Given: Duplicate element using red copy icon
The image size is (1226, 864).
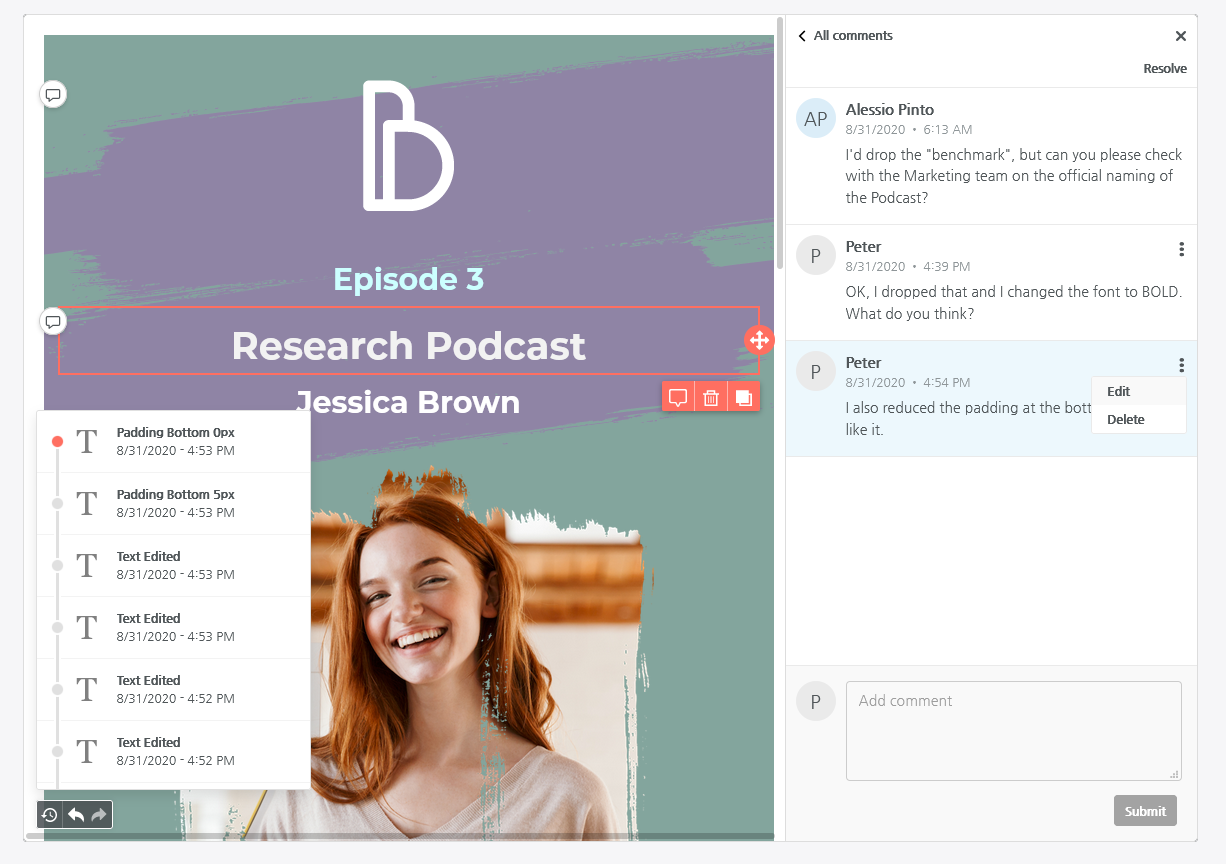Looking at the screenshot, I should click(743, 397).
